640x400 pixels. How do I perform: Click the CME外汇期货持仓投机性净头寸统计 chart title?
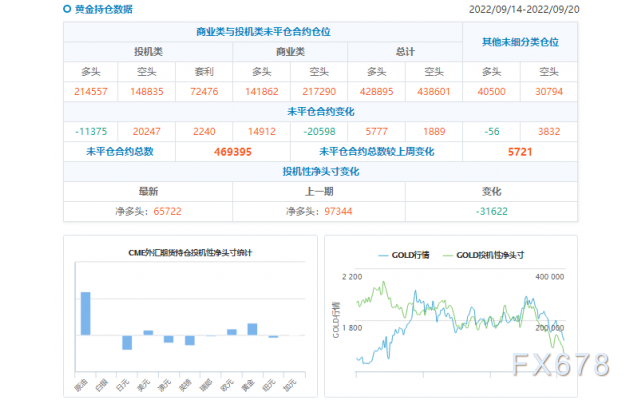coord(190,253)
